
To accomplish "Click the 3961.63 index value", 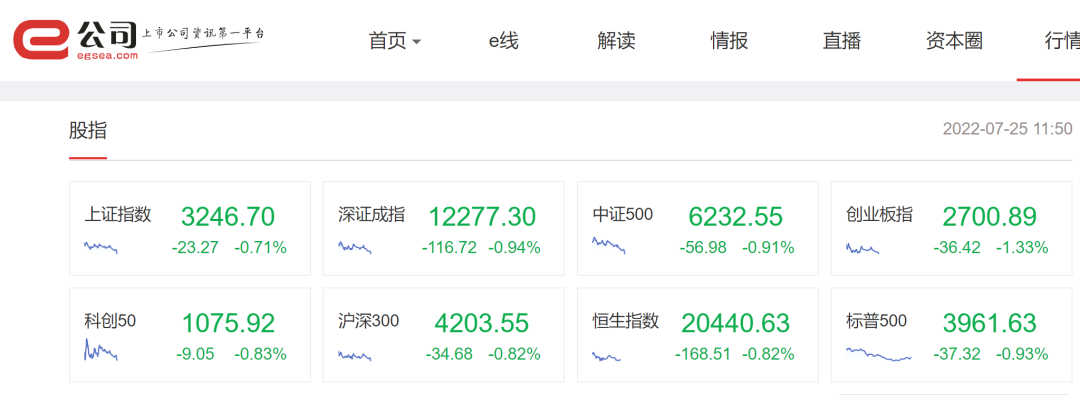I will coord(990,323).
